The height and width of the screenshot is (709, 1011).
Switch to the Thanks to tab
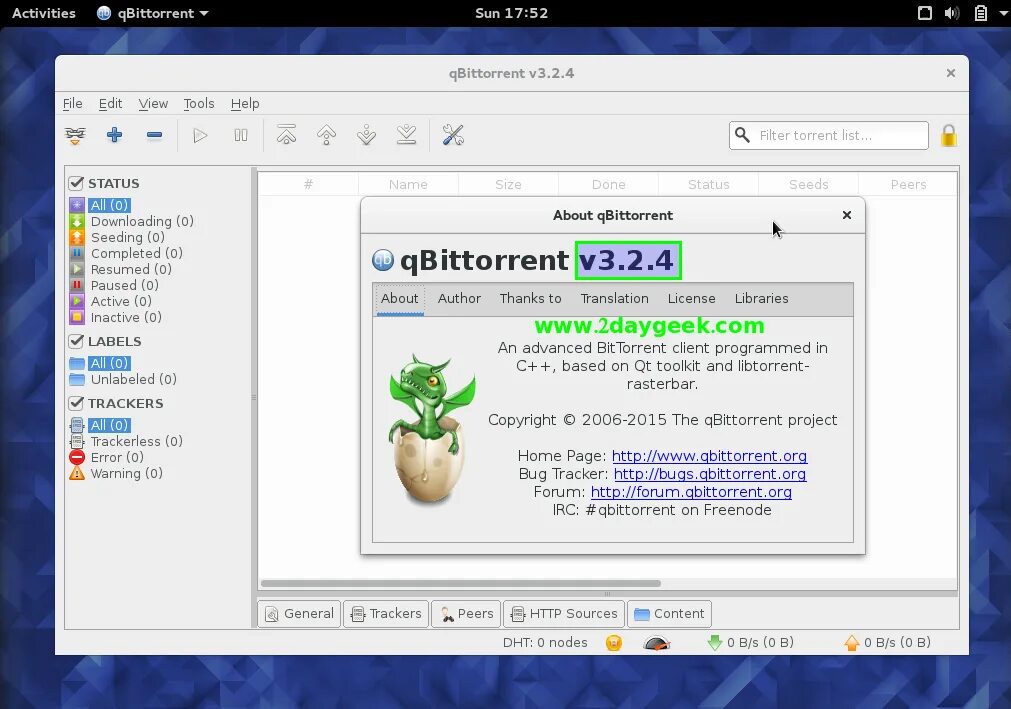(531, 298)
